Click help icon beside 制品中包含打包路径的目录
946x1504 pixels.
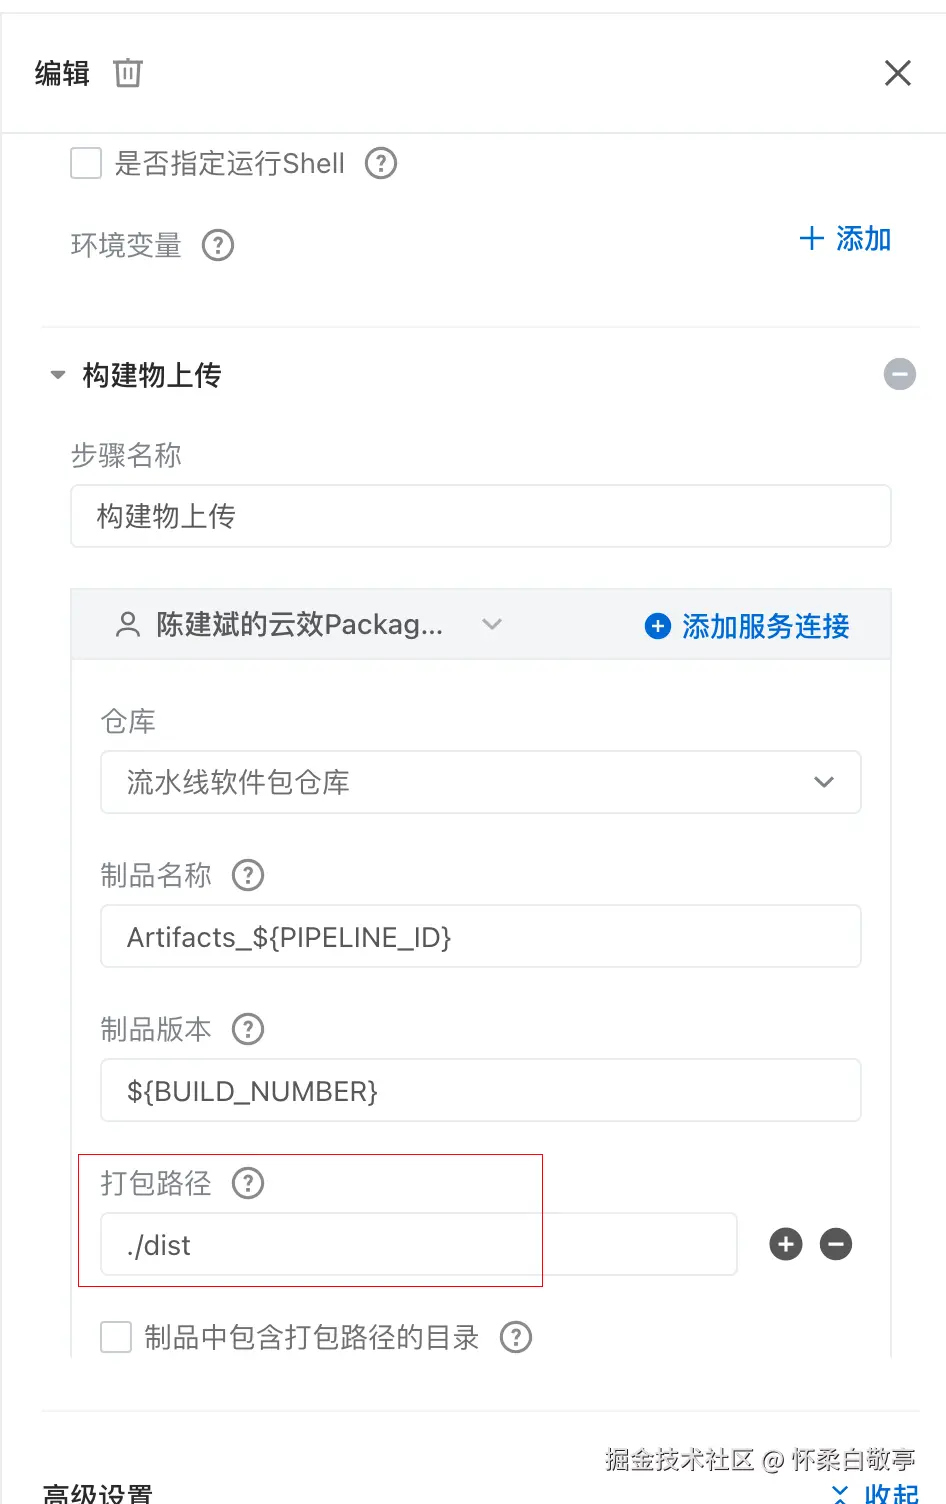coord(516,1337)
